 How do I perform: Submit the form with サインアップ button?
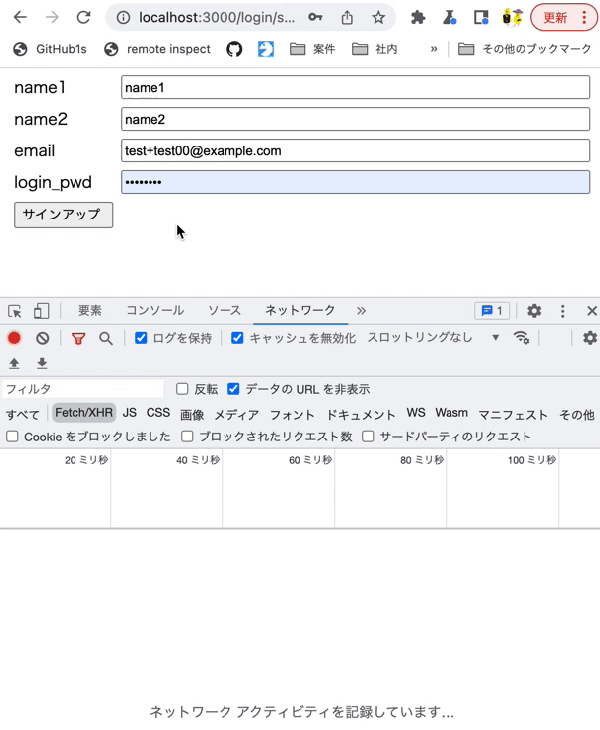[63, 215]
